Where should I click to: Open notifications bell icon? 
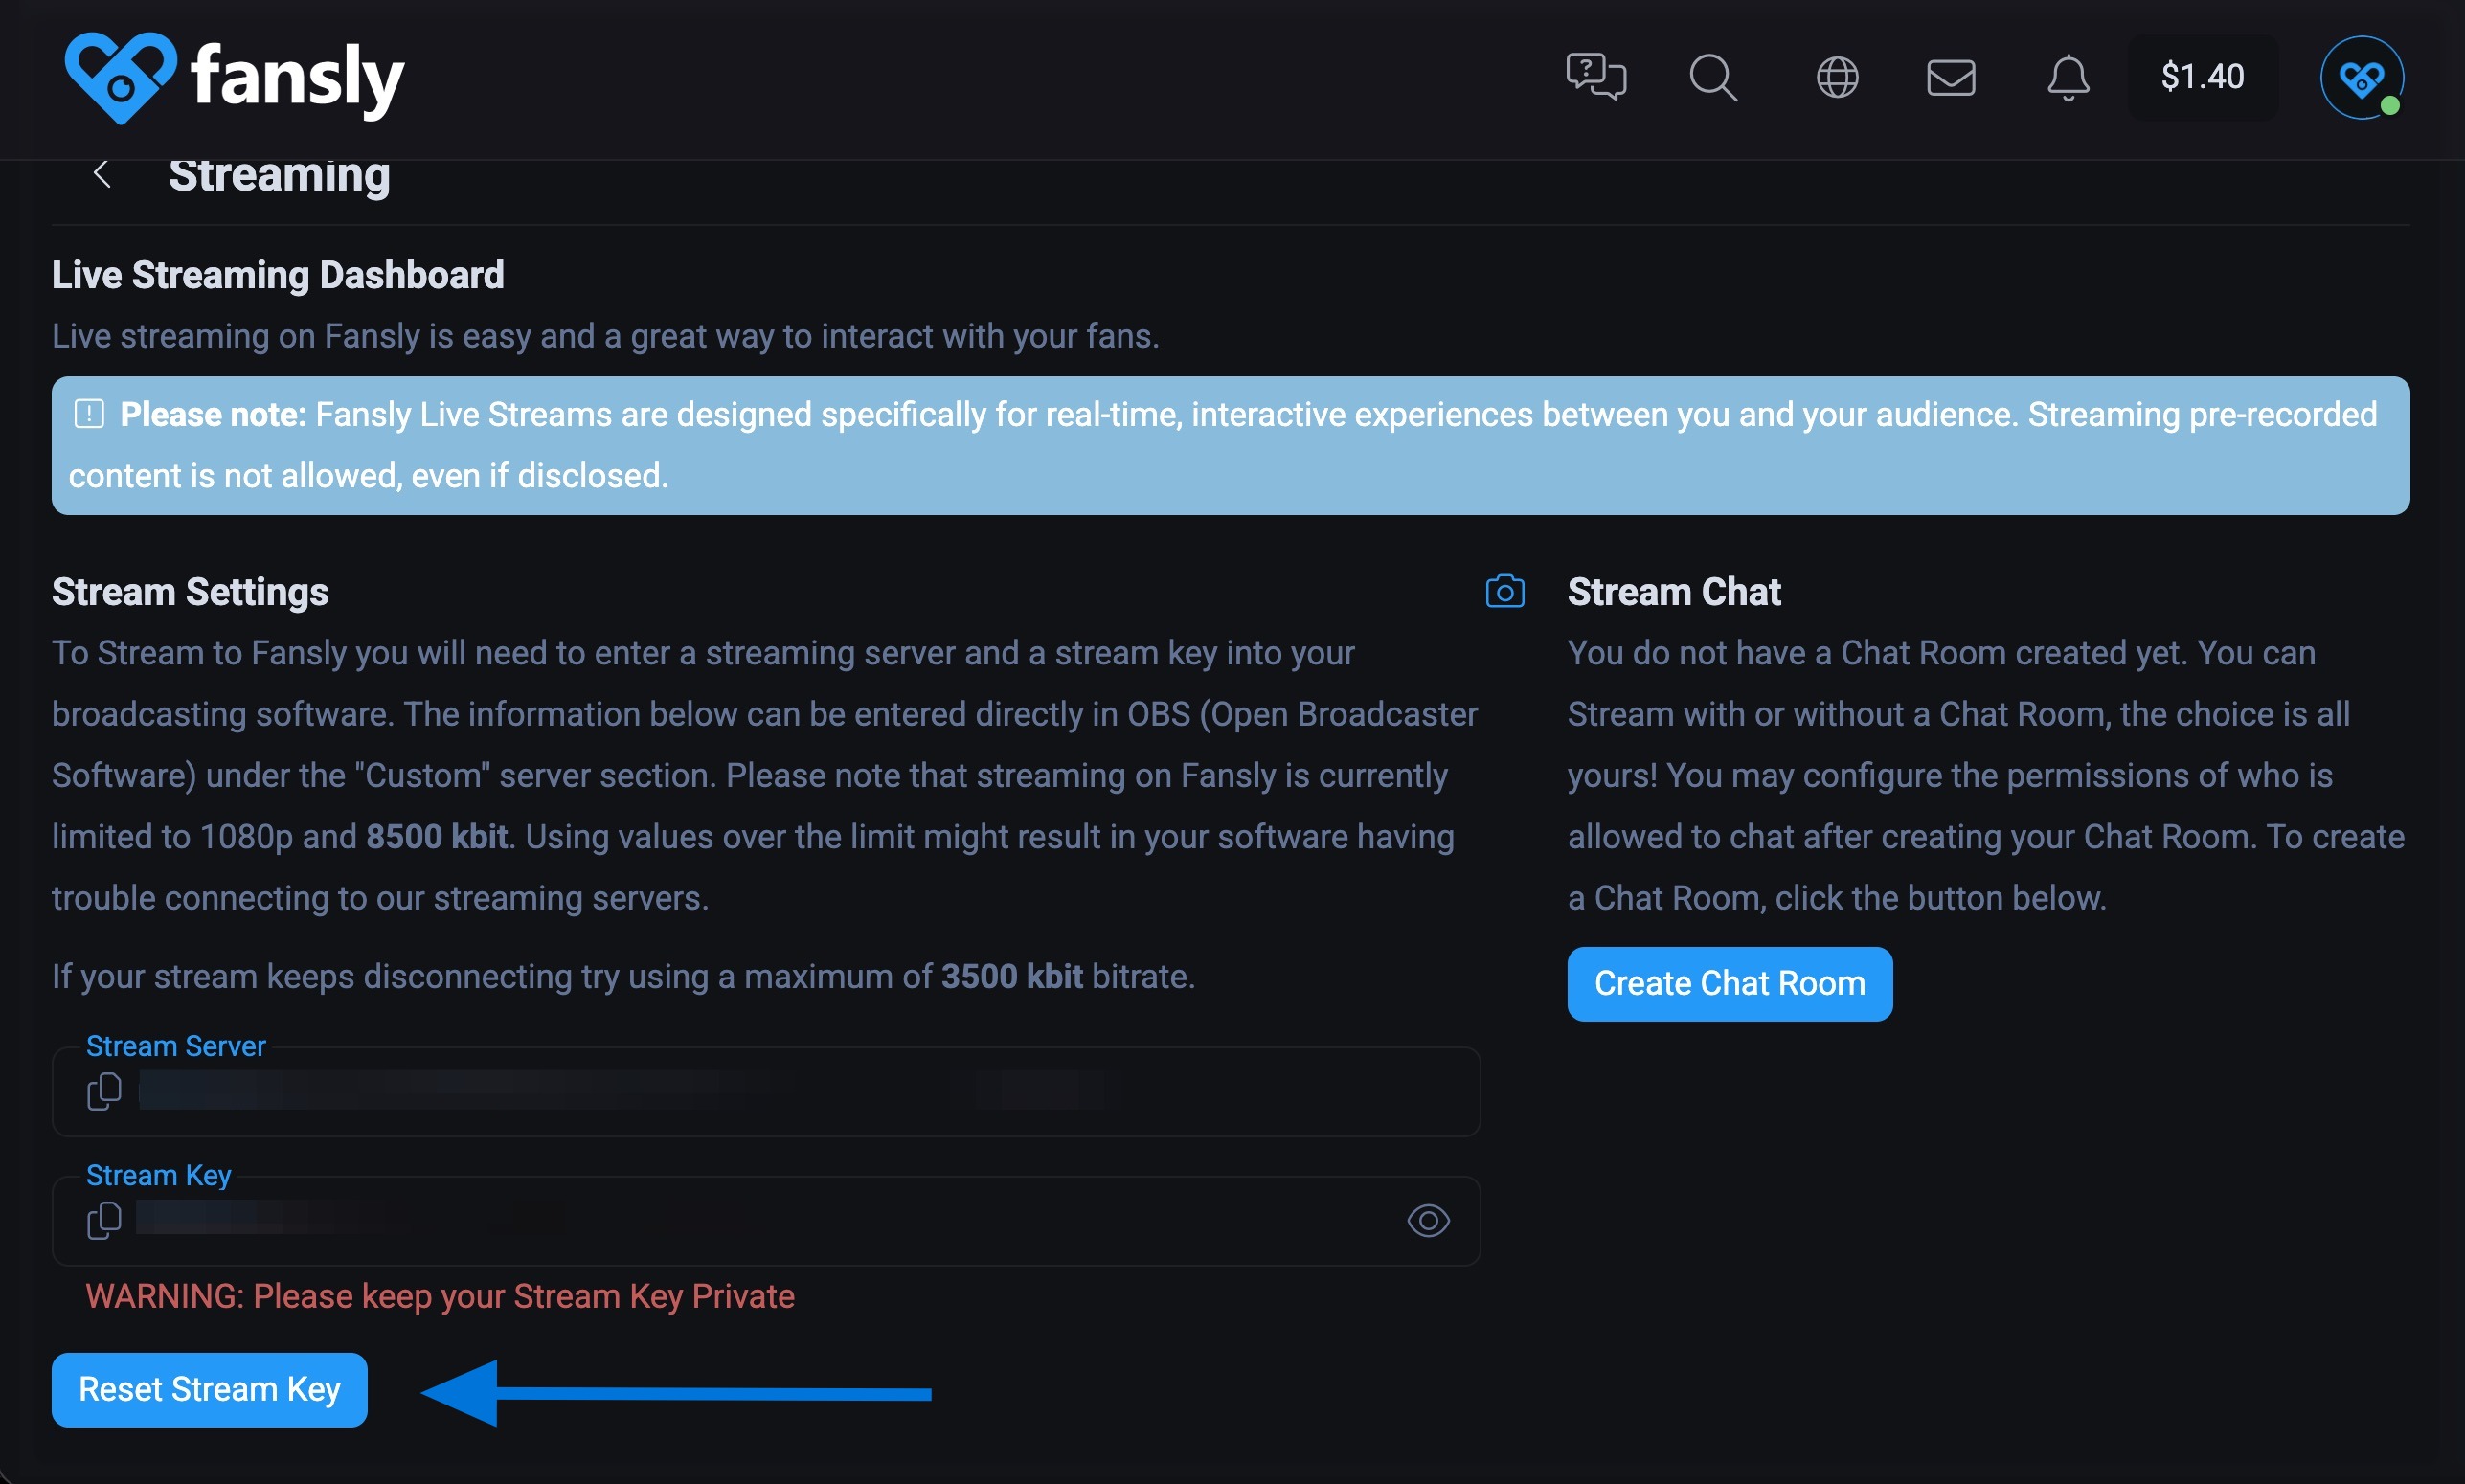2067,77
